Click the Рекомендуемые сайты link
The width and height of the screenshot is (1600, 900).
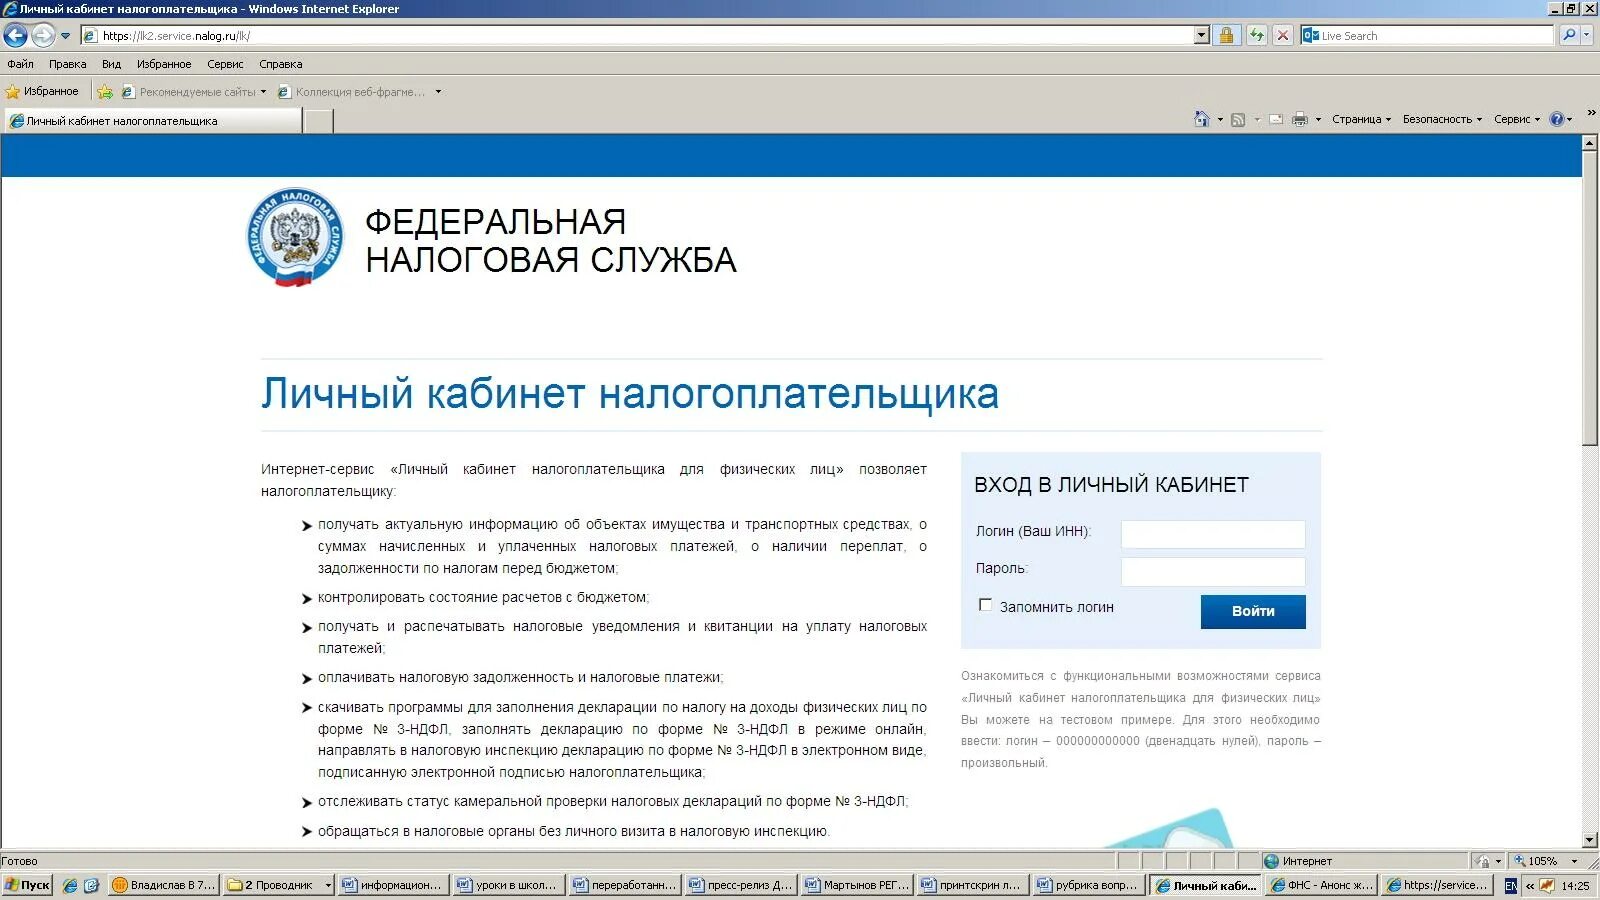click(x=197, y=91)
